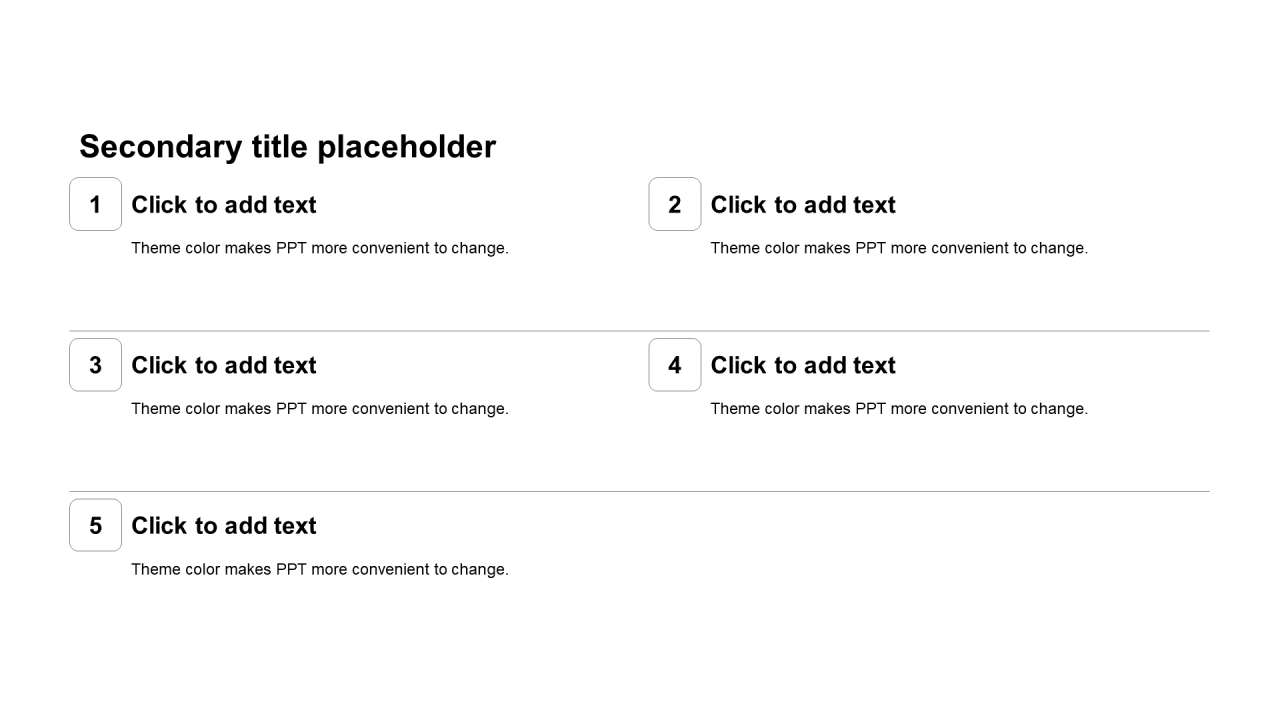The image size is (1280, 720).
Task: Select the numbered box labeled 4
Action: [x=675, y=365]
